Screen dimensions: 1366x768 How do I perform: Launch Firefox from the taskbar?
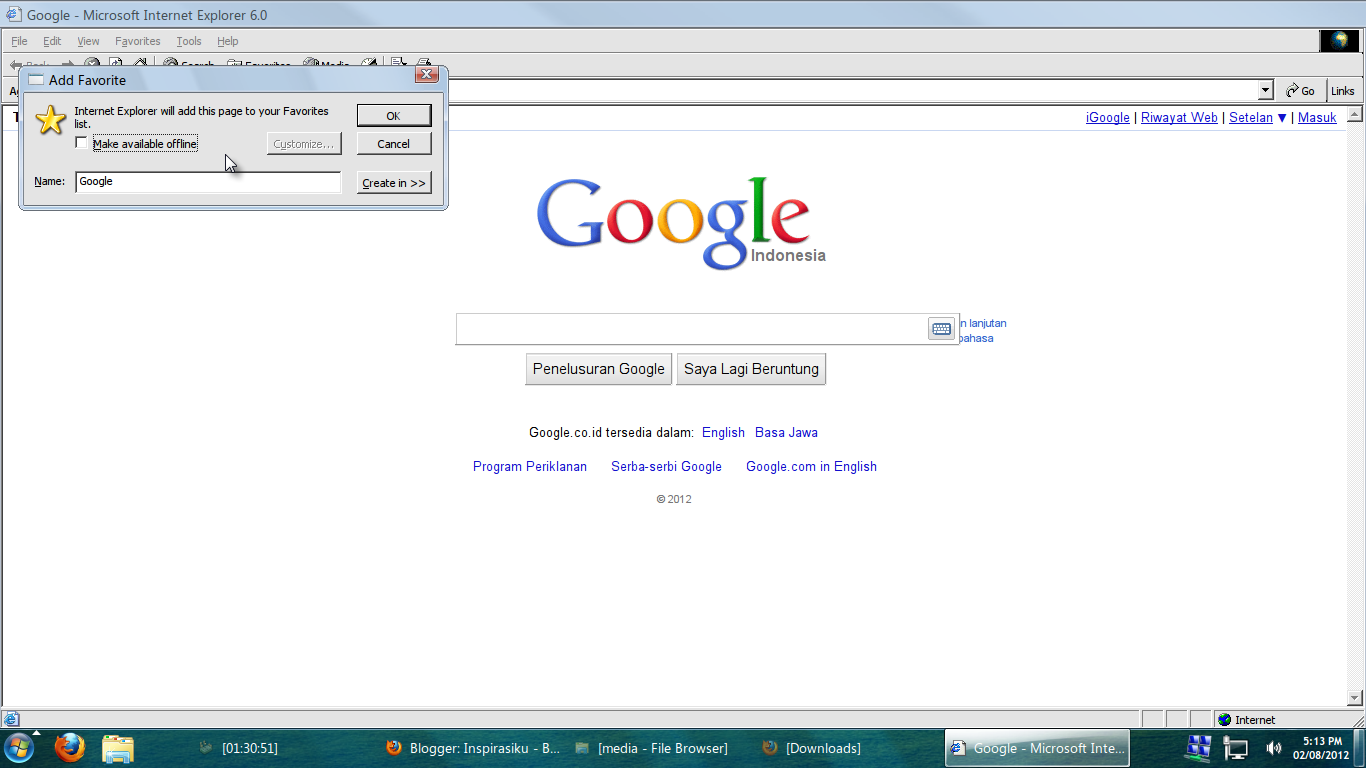point(69,747)
